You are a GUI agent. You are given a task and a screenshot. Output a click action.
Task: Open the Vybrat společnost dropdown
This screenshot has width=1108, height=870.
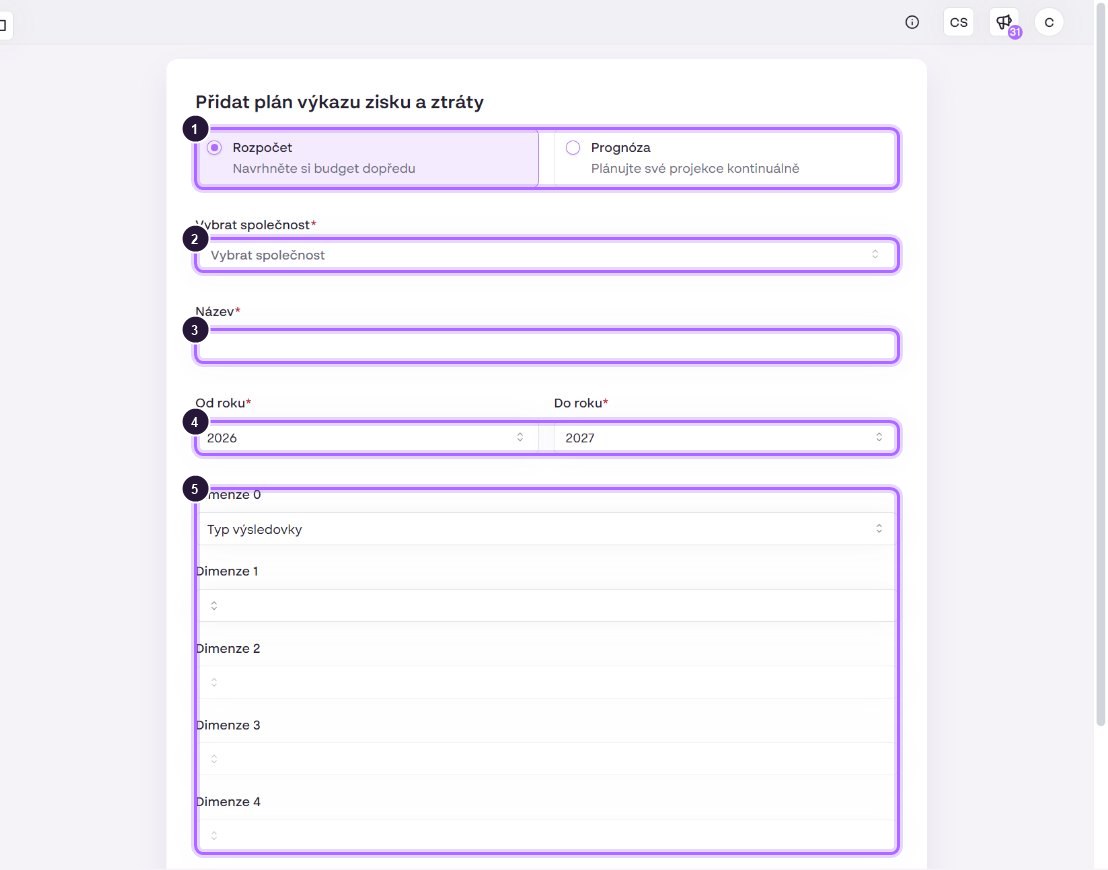[x=547, y=255]
